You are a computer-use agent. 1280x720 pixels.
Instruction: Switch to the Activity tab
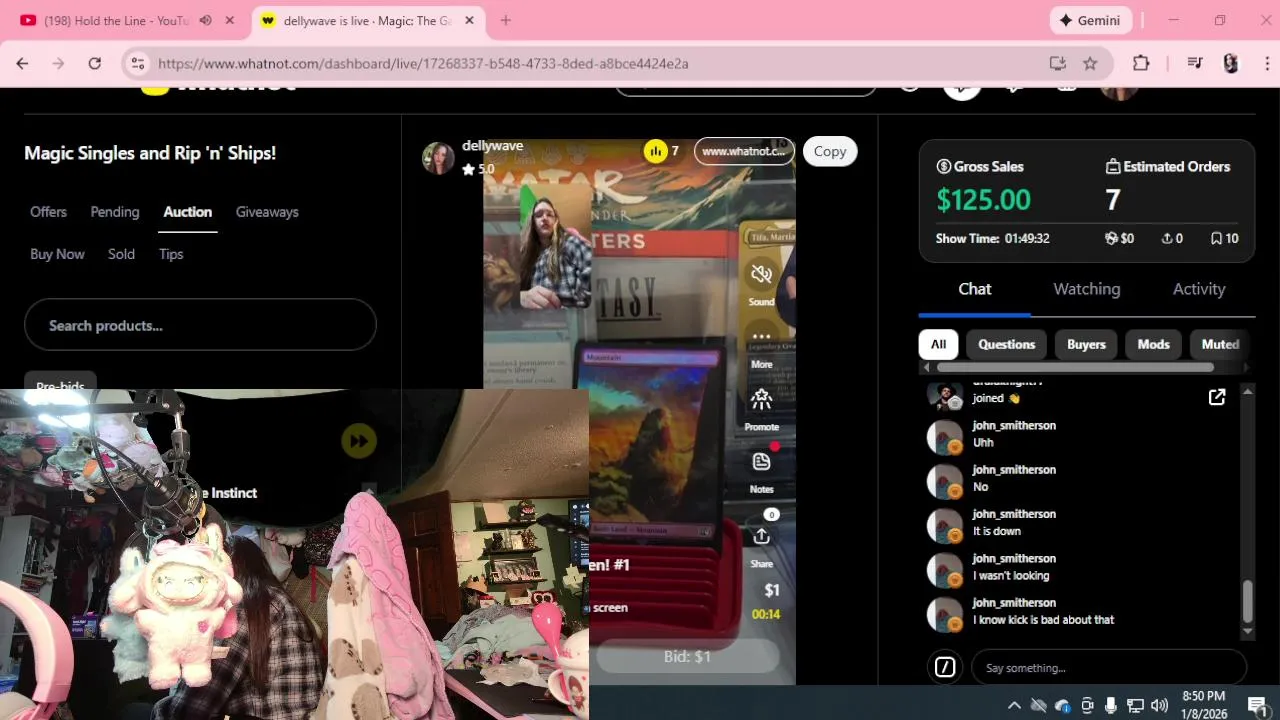pos(1199,289)
